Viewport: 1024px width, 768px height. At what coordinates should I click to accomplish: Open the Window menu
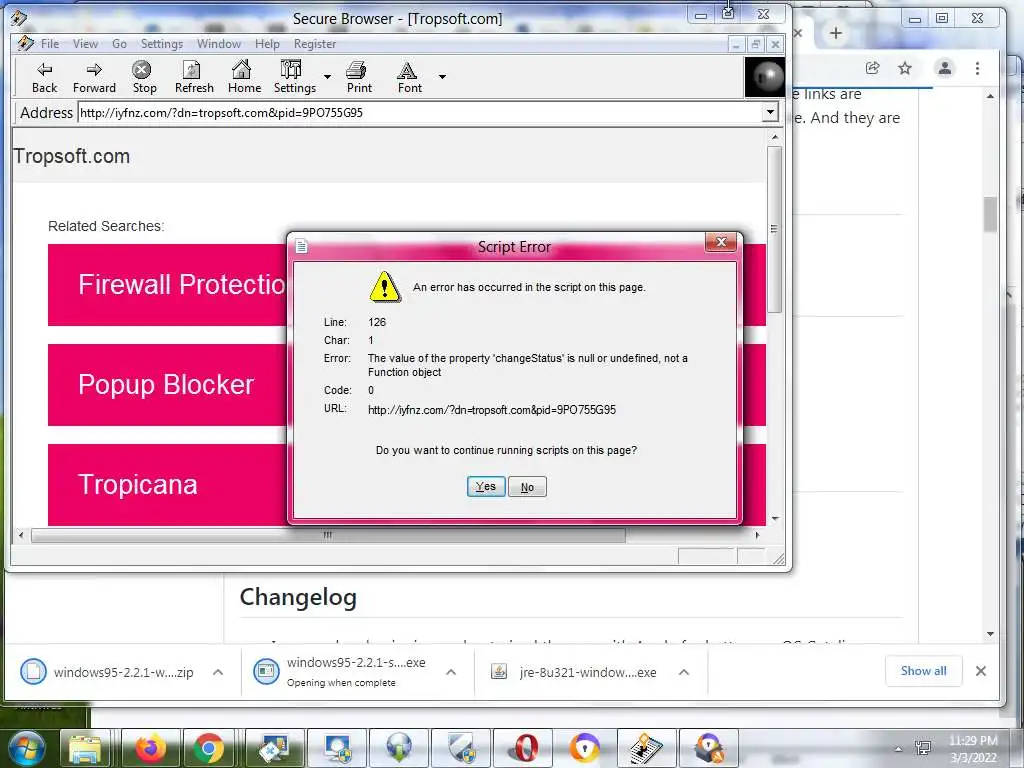point(219,44)
